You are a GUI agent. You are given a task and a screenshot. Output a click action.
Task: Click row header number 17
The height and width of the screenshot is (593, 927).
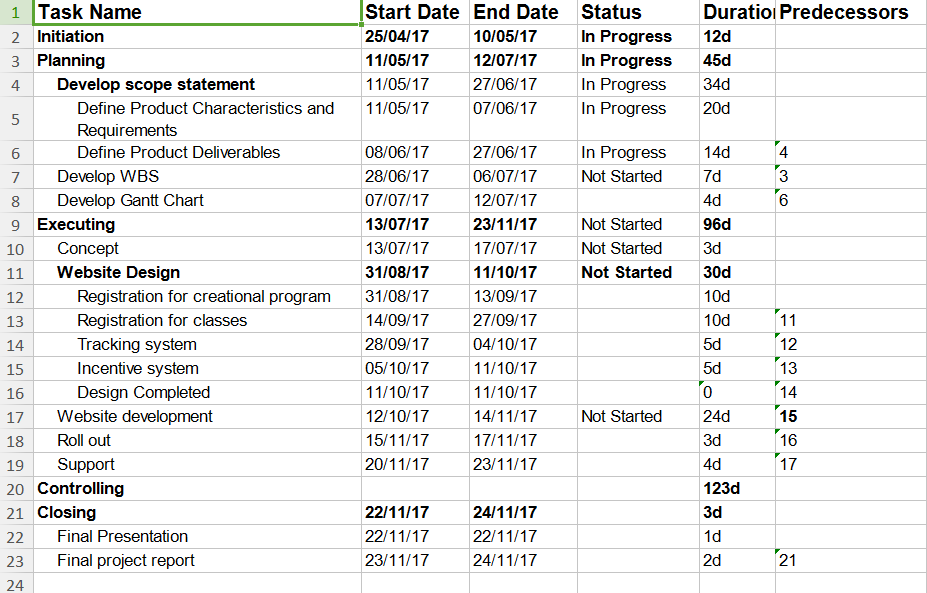click(x=16, y=417)
